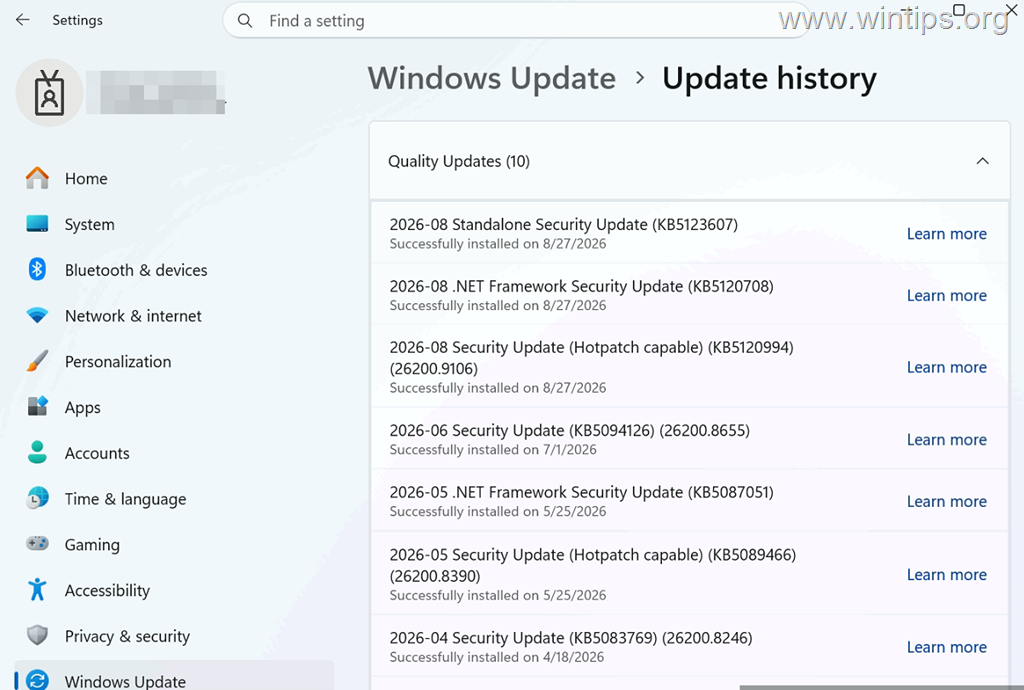1024x690 pixels.
Task: Select Windows Update in sidebar
Action: (x=174, y=676)
